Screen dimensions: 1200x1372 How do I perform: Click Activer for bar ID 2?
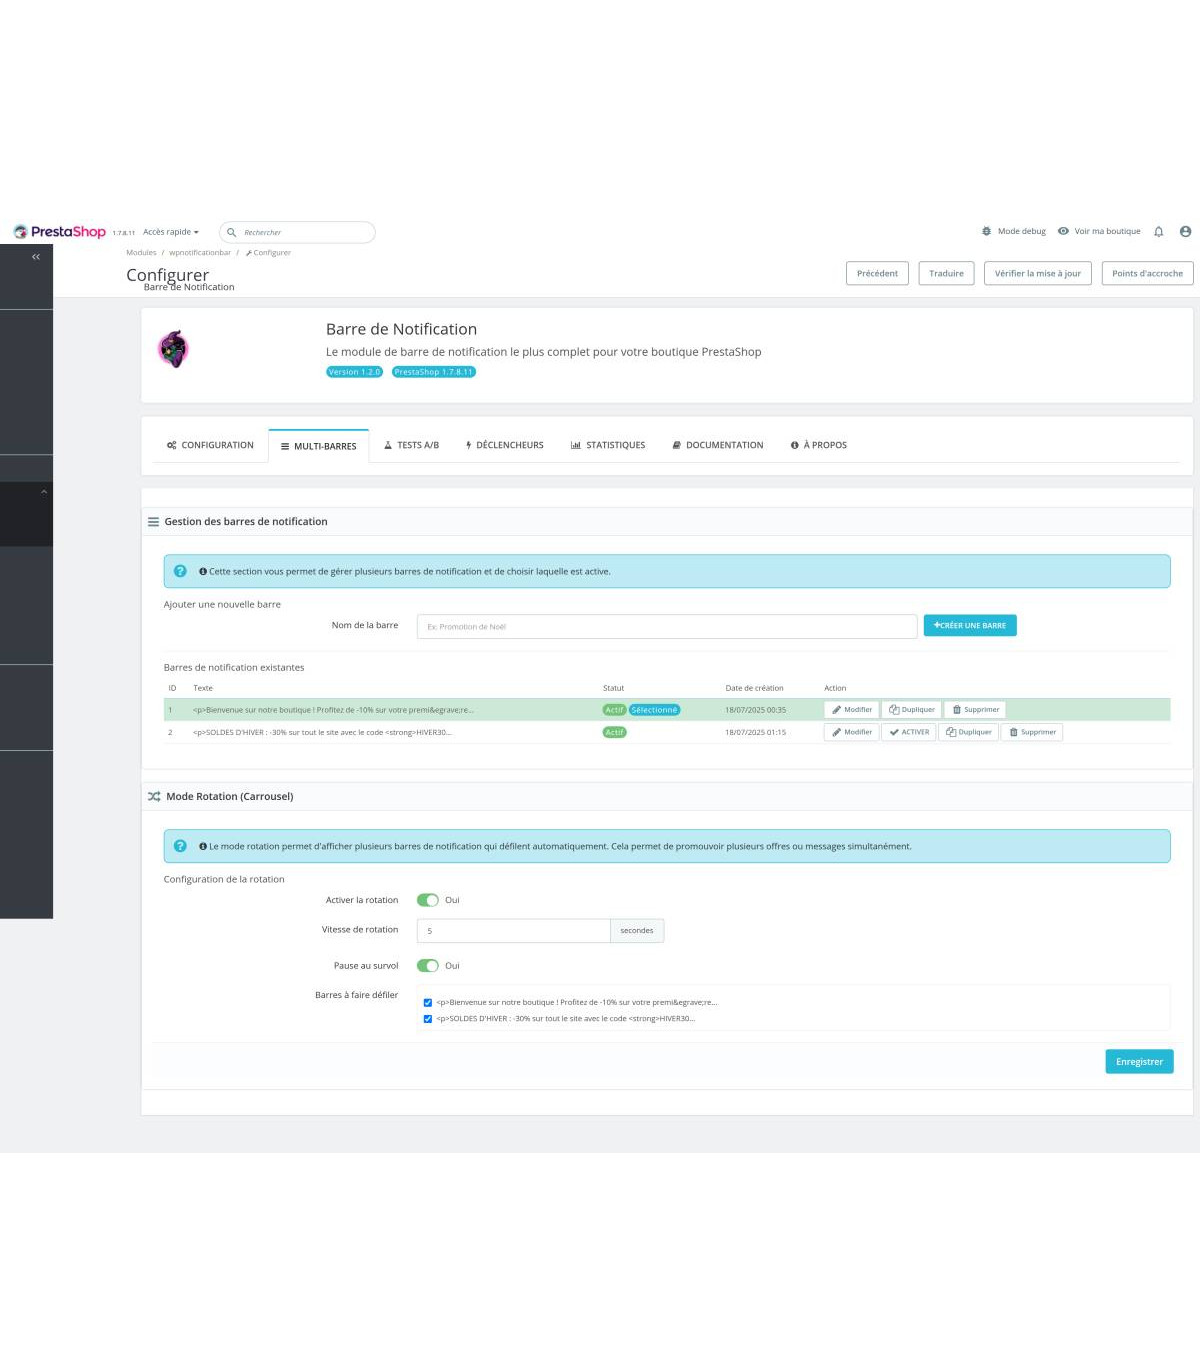pos(909,732)
